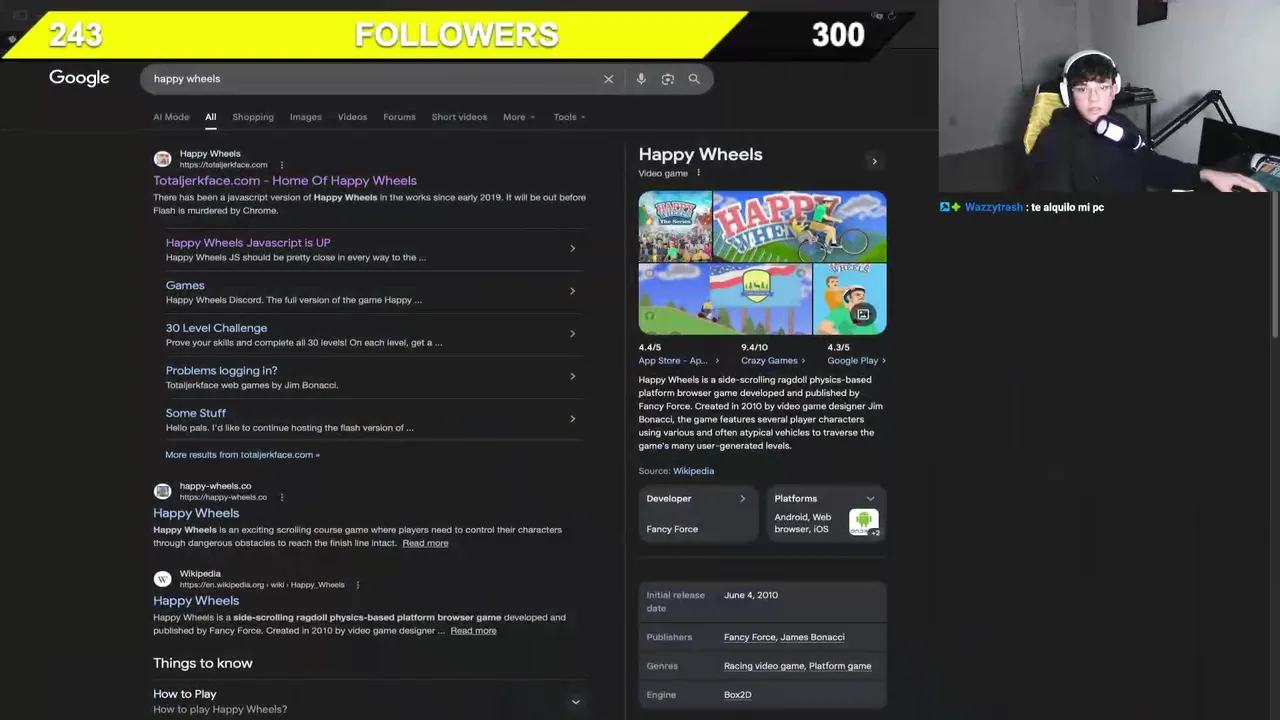Expand the Platforms card chevron
This screenshot has height=720, width=1280.
870,498
